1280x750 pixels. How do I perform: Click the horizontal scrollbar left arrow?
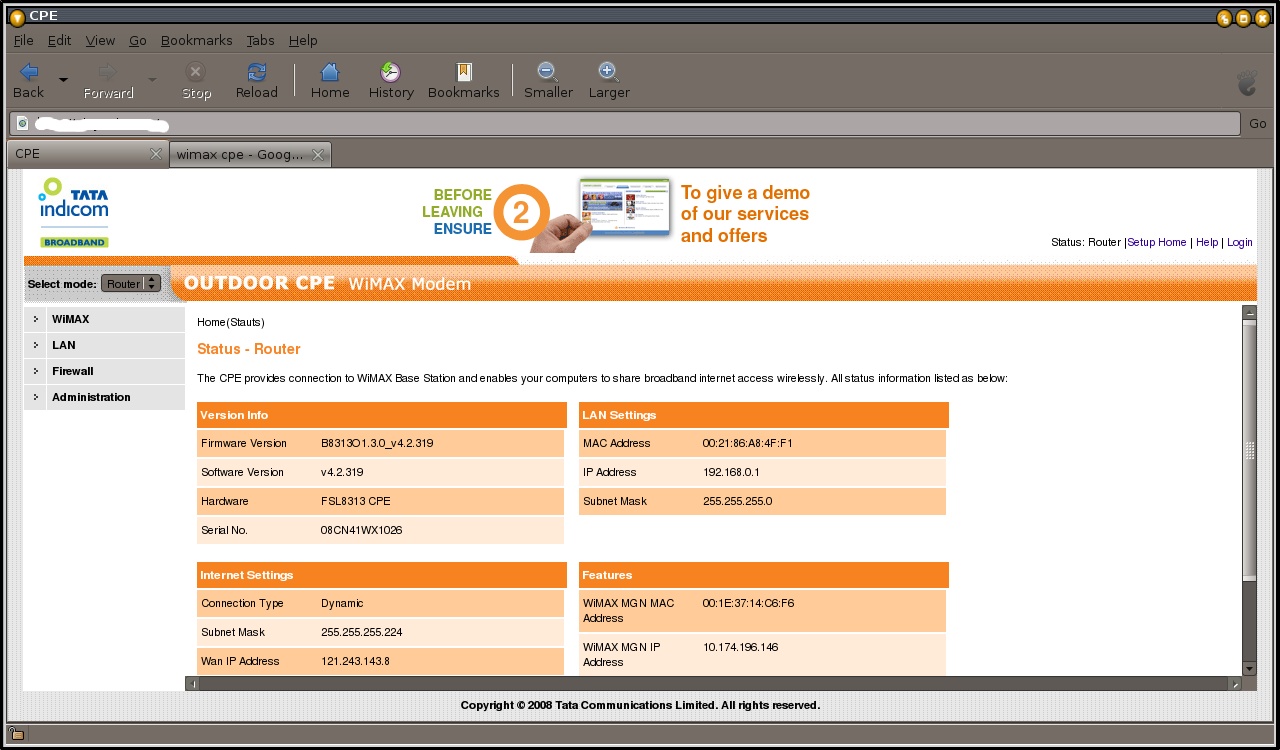click(x=192, y=684)
